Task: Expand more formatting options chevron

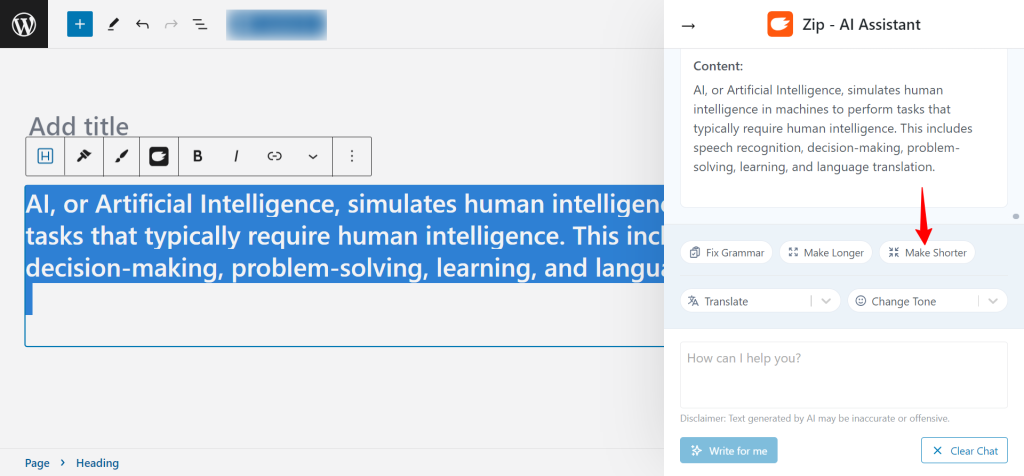Action: [313, 156]
